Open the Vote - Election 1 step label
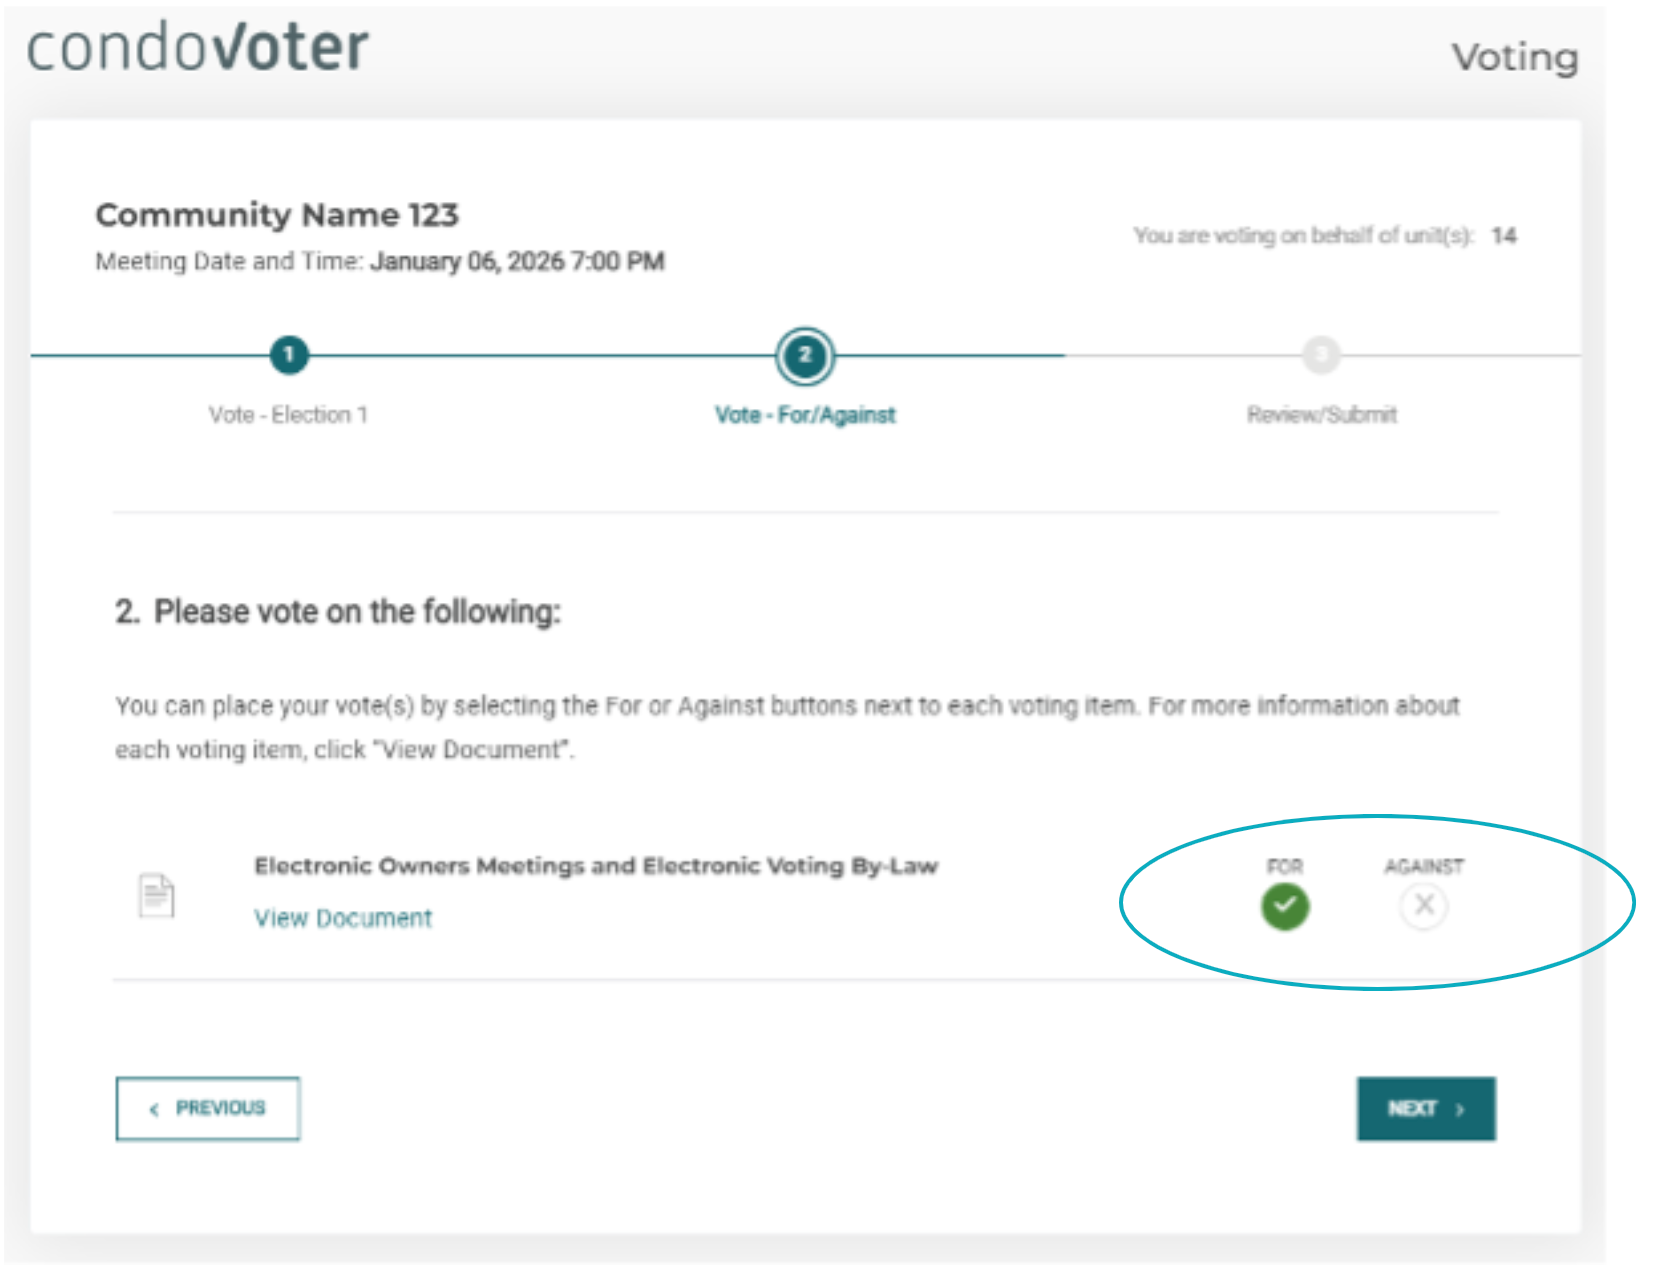The image size is (1658, 1274). pyautogui.click(x=288, y=415)
